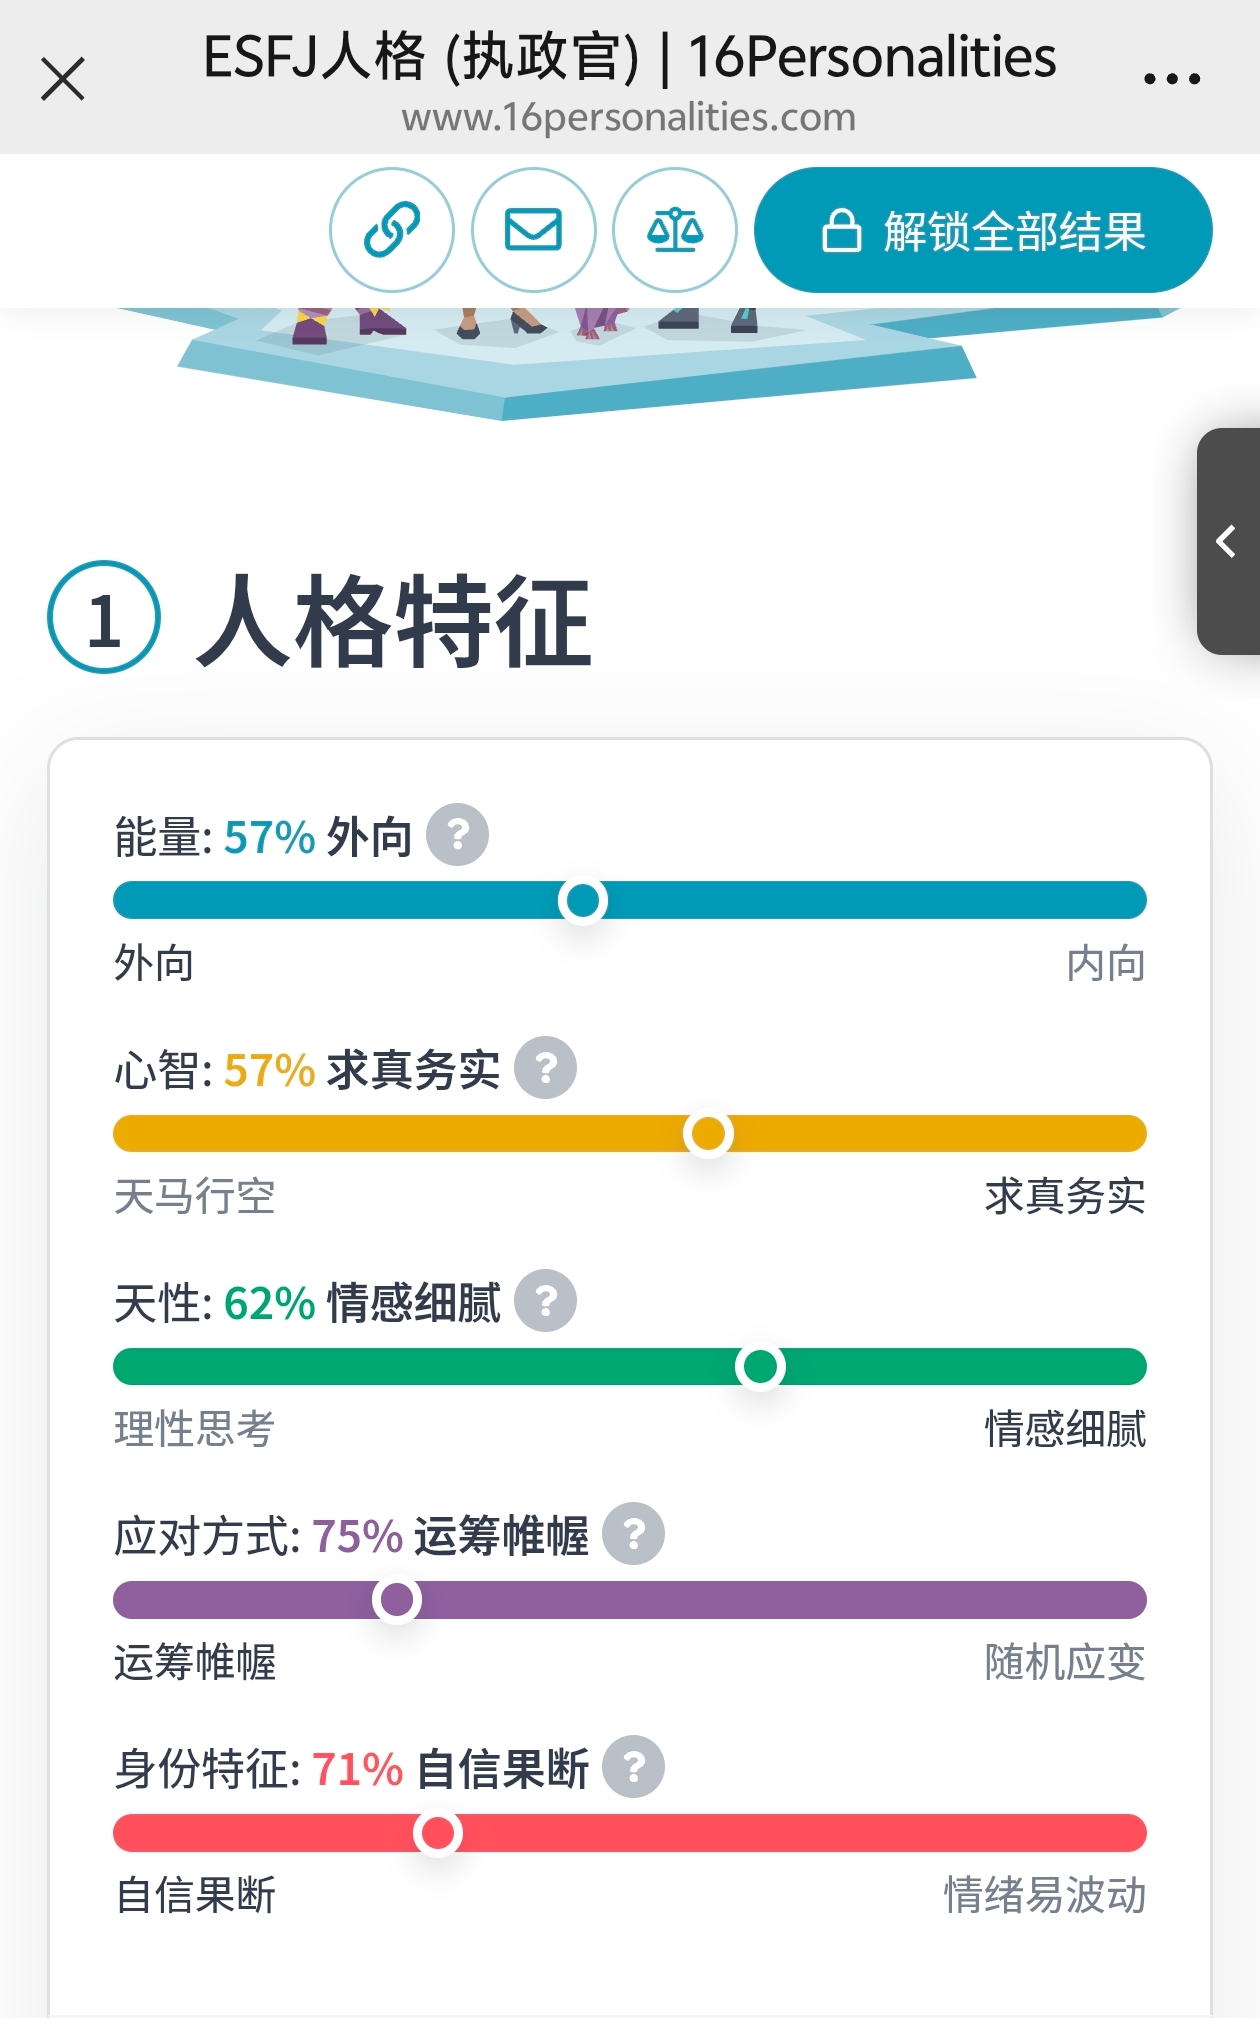The image size is (1260, 2018).
Task: Click the blue 能量 slider handle
Action: coord(583,901)
